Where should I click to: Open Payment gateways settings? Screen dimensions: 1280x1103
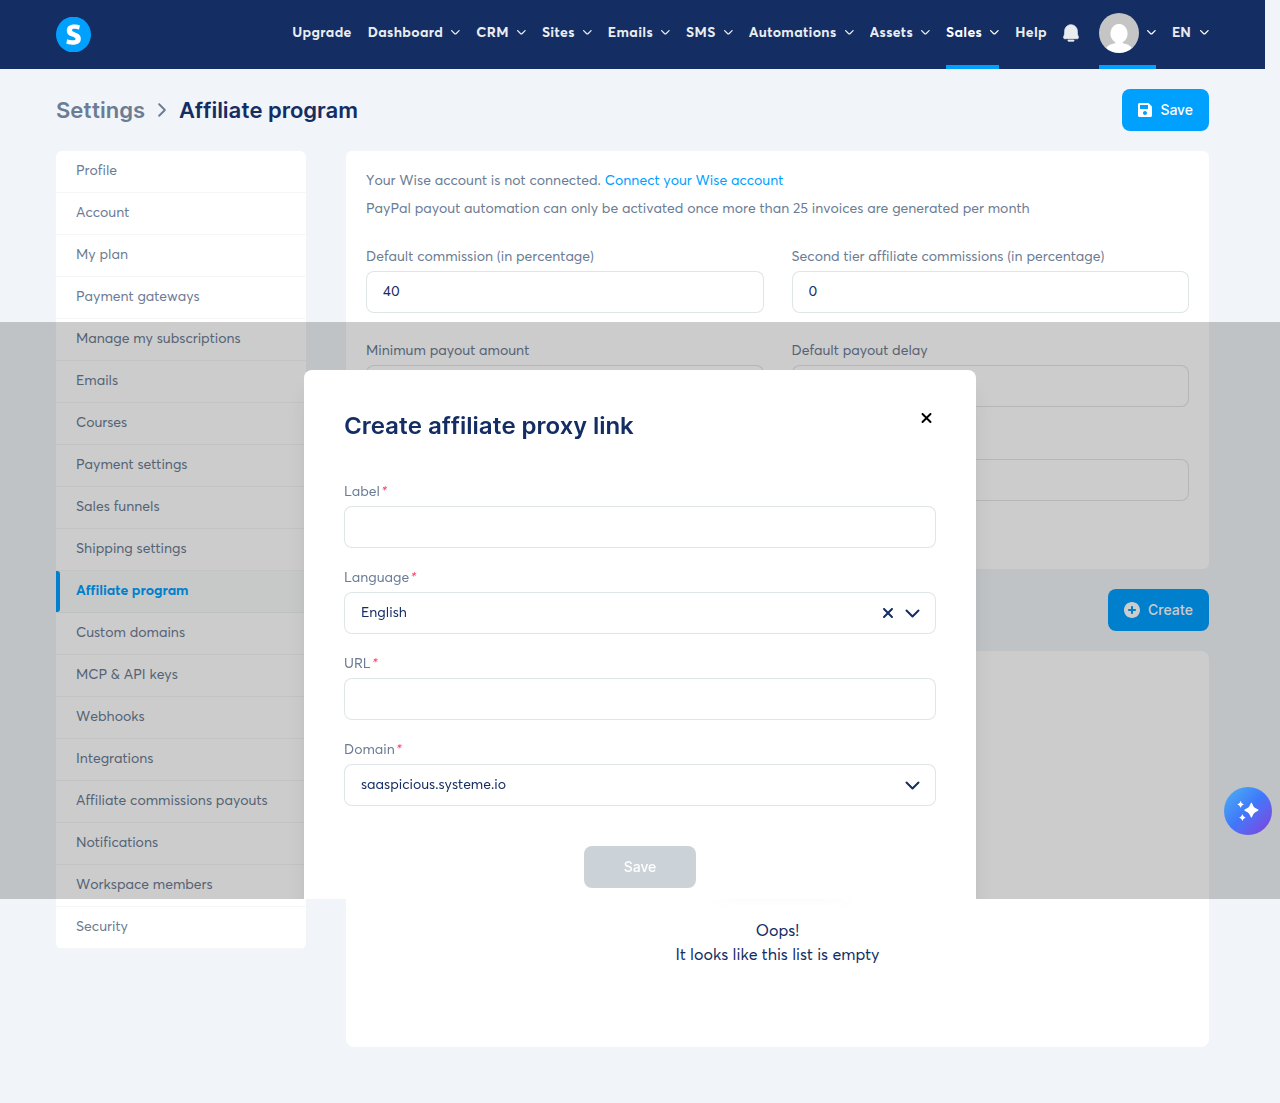click(x=181, y=297)
